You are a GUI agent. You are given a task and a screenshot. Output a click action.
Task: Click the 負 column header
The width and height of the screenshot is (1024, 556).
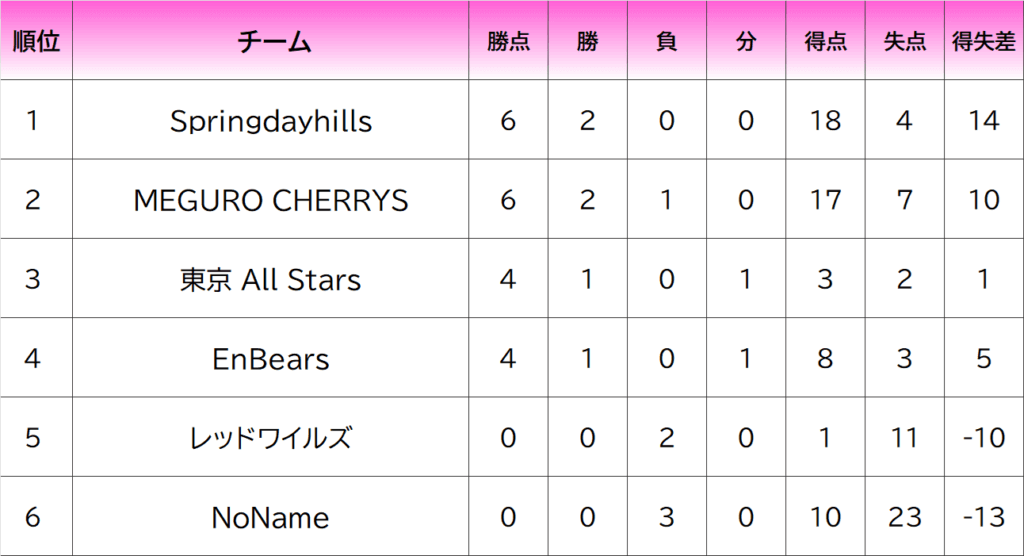click(x=666, y=42)
